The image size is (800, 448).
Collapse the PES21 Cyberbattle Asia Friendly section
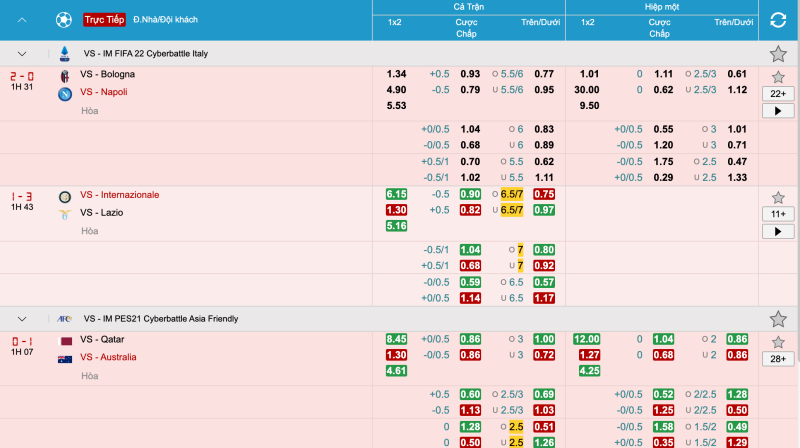(x=22, y=319)
